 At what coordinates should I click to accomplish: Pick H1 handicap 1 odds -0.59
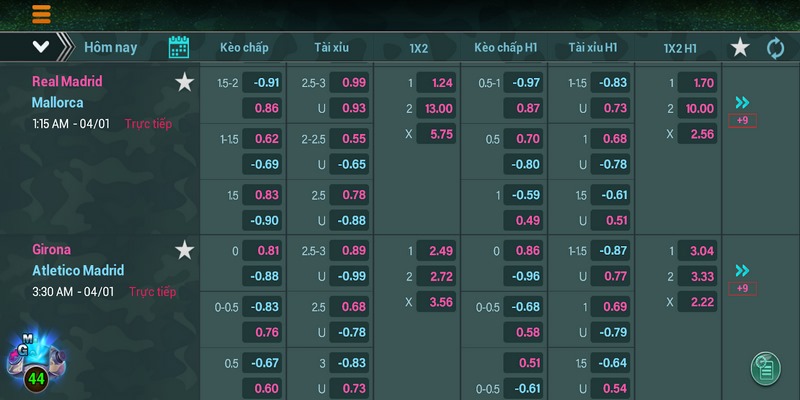(523, 195)
